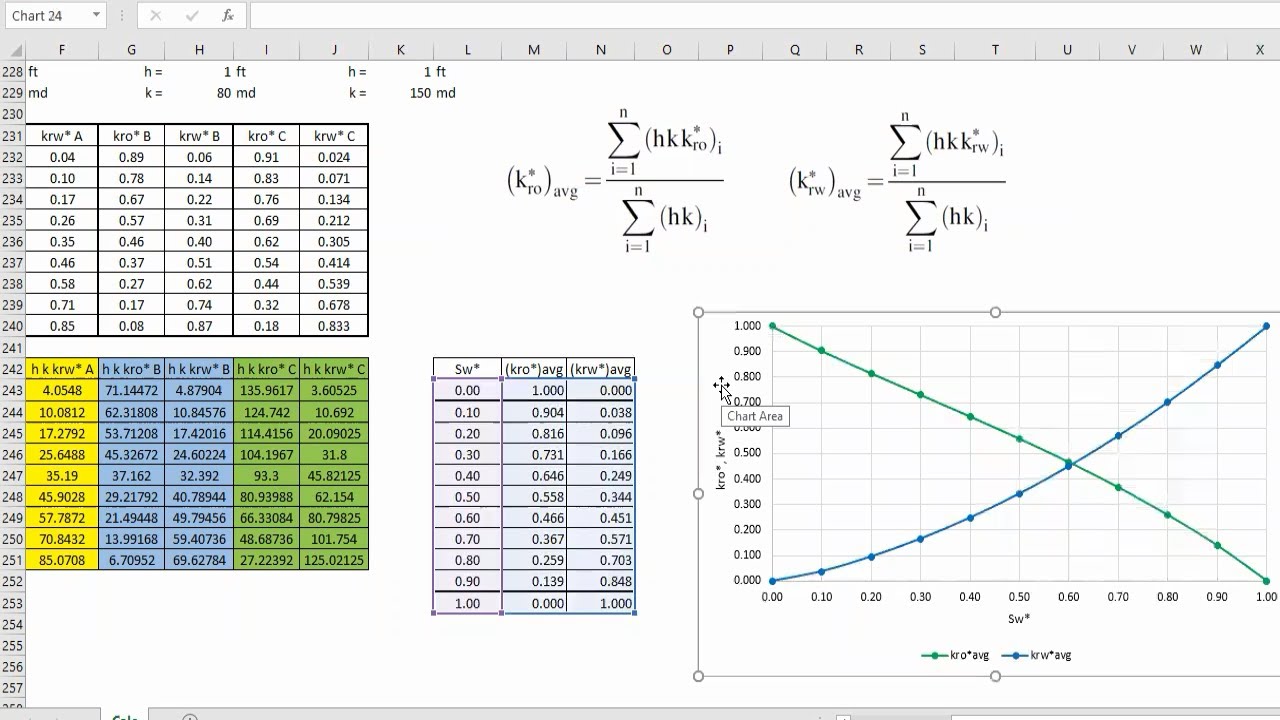Click the cell with value 135.9617
Image resolution: width=1280 pixels, height=720 pixels.
pyautogui.click(x=267, y=390)
